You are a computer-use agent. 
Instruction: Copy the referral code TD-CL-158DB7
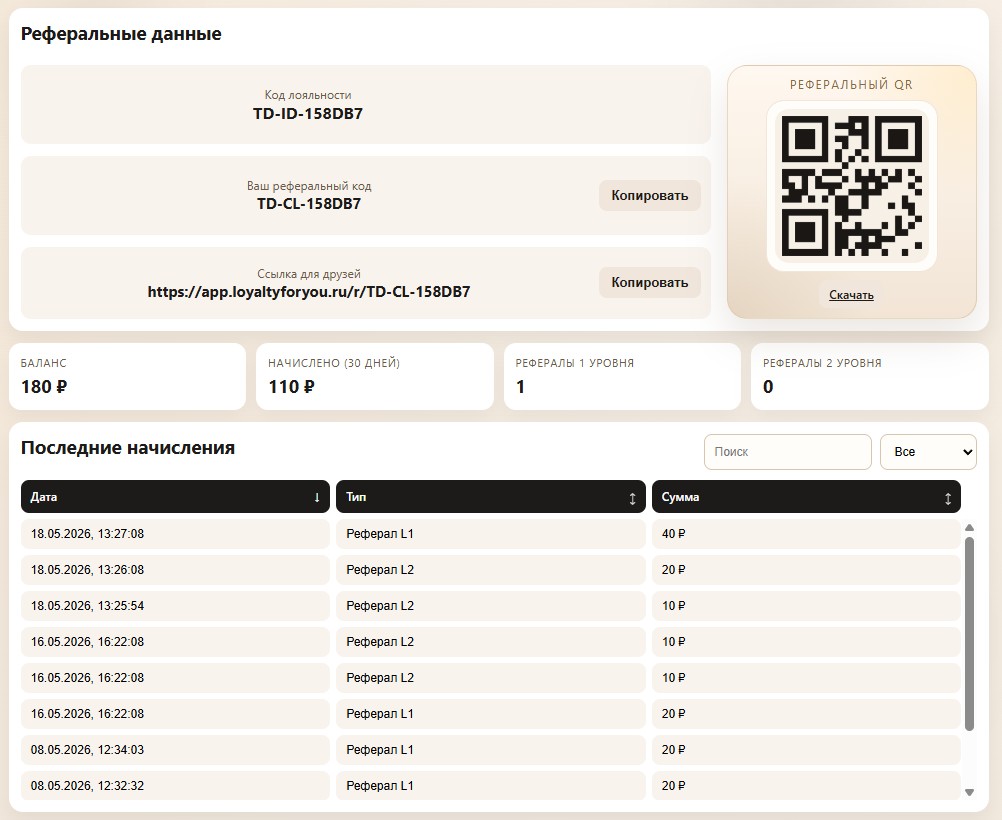649,196
